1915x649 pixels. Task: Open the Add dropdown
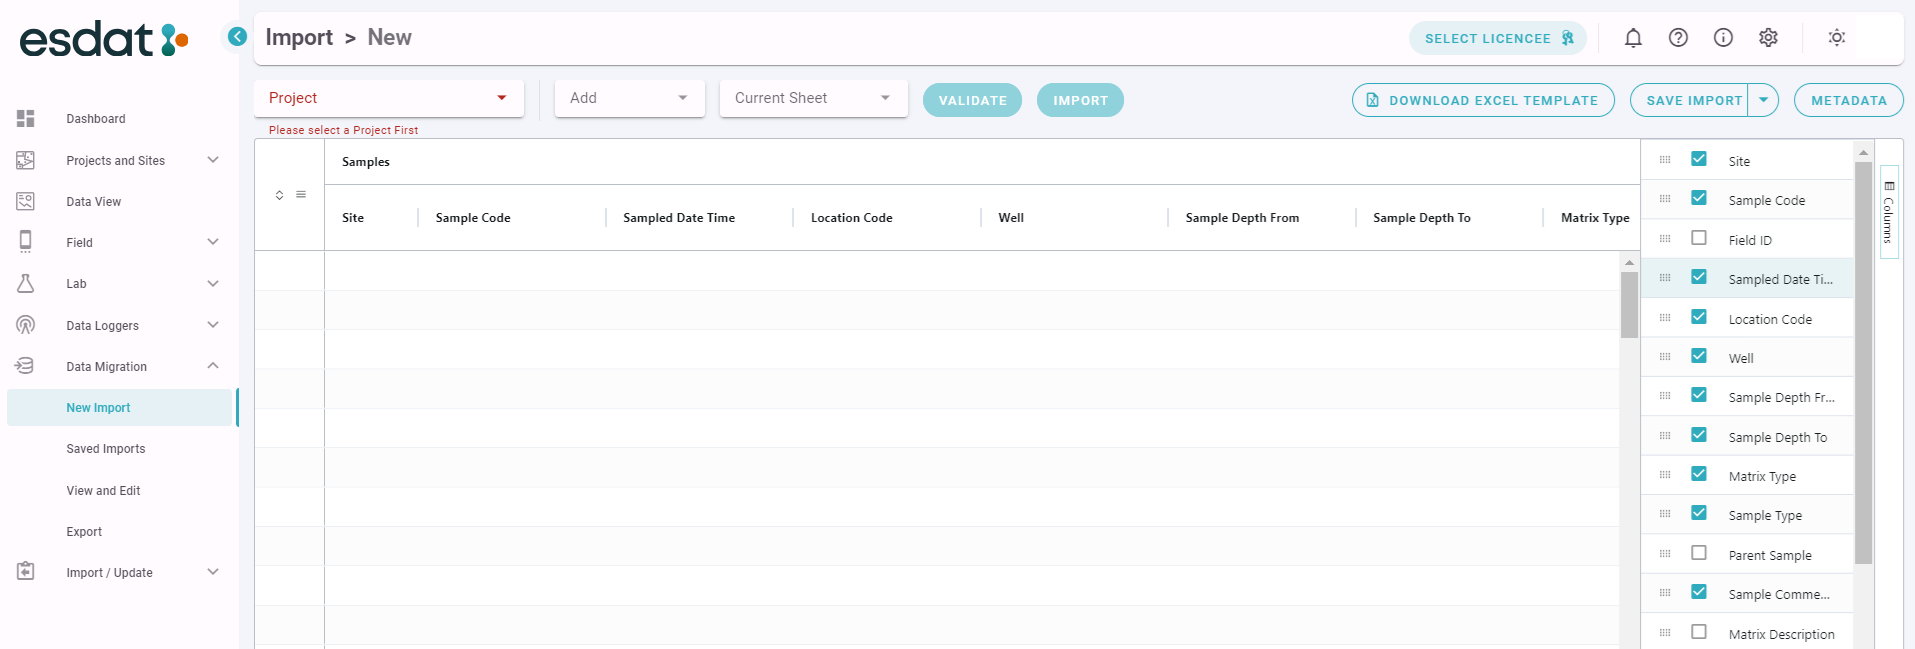pos(630,98)
